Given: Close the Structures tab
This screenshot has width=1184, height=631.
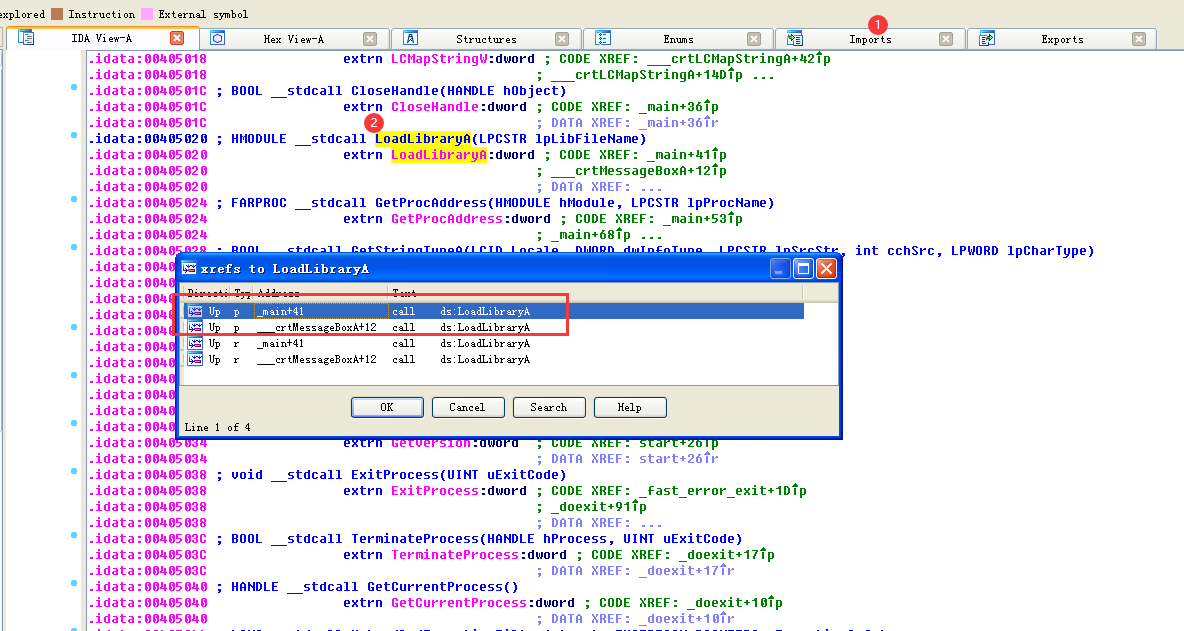Looking at the screenshot, I should coord(562,38).
